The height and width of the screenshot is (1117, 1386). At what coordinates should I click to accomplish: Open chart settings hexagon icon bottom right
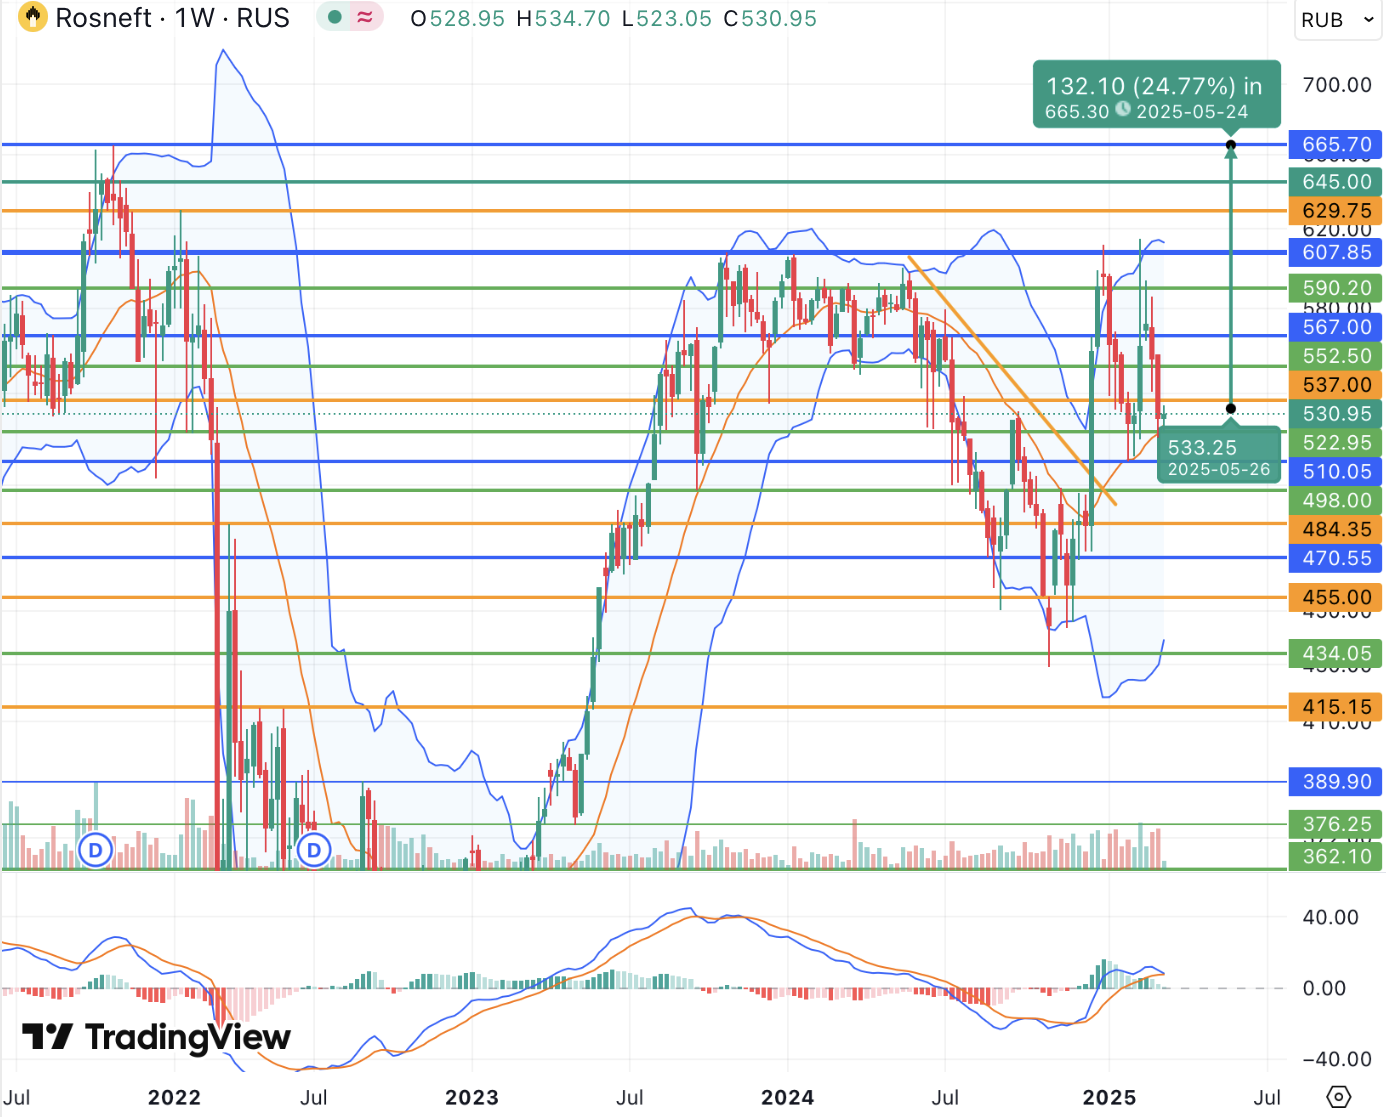click(1338, 1097)
